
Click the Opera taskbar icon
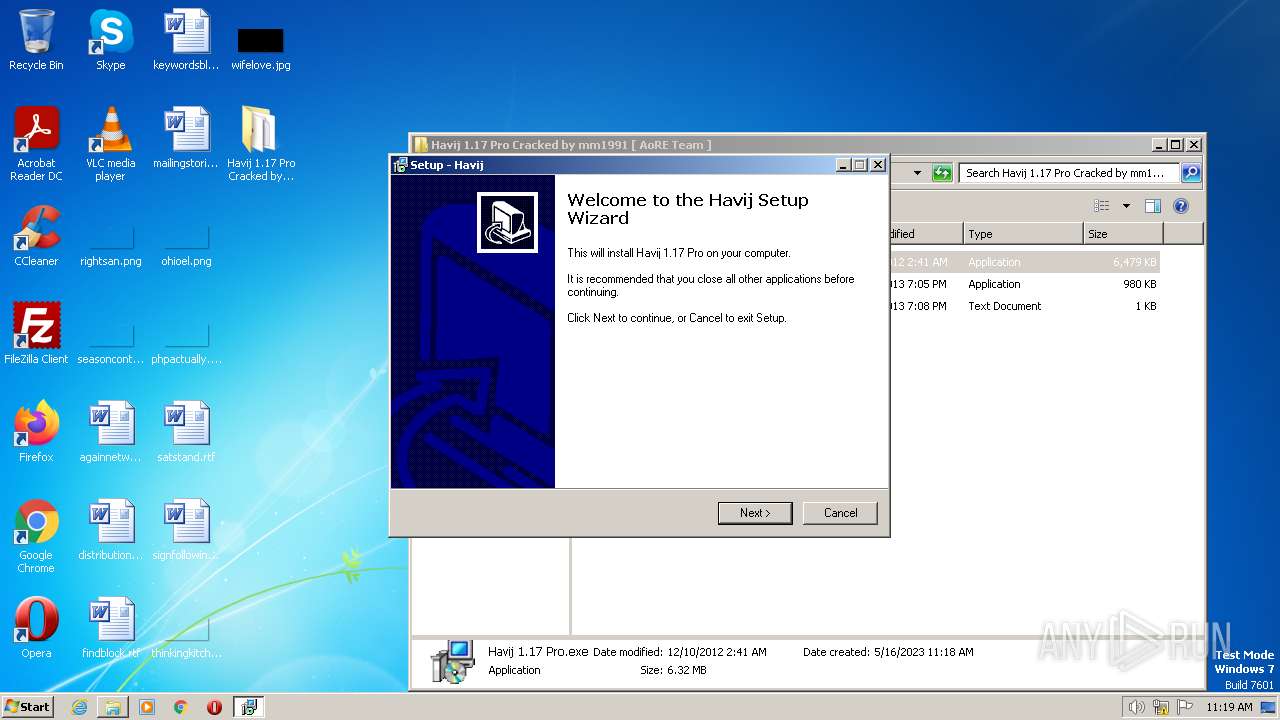[214, 707]
